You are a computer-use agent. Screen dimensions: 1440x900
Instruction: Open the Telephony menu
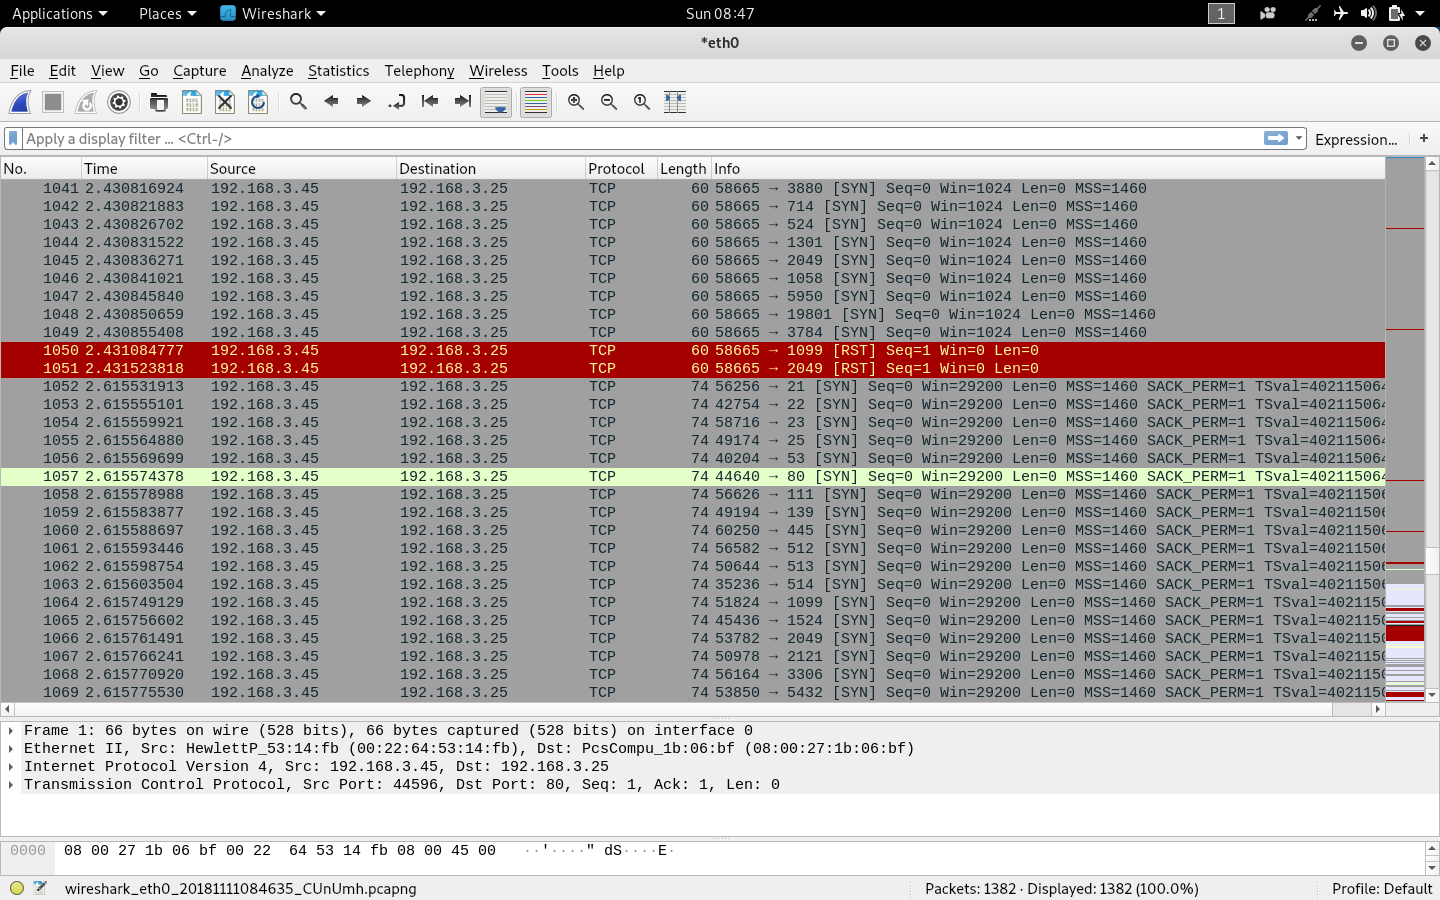tap(419, 71)
